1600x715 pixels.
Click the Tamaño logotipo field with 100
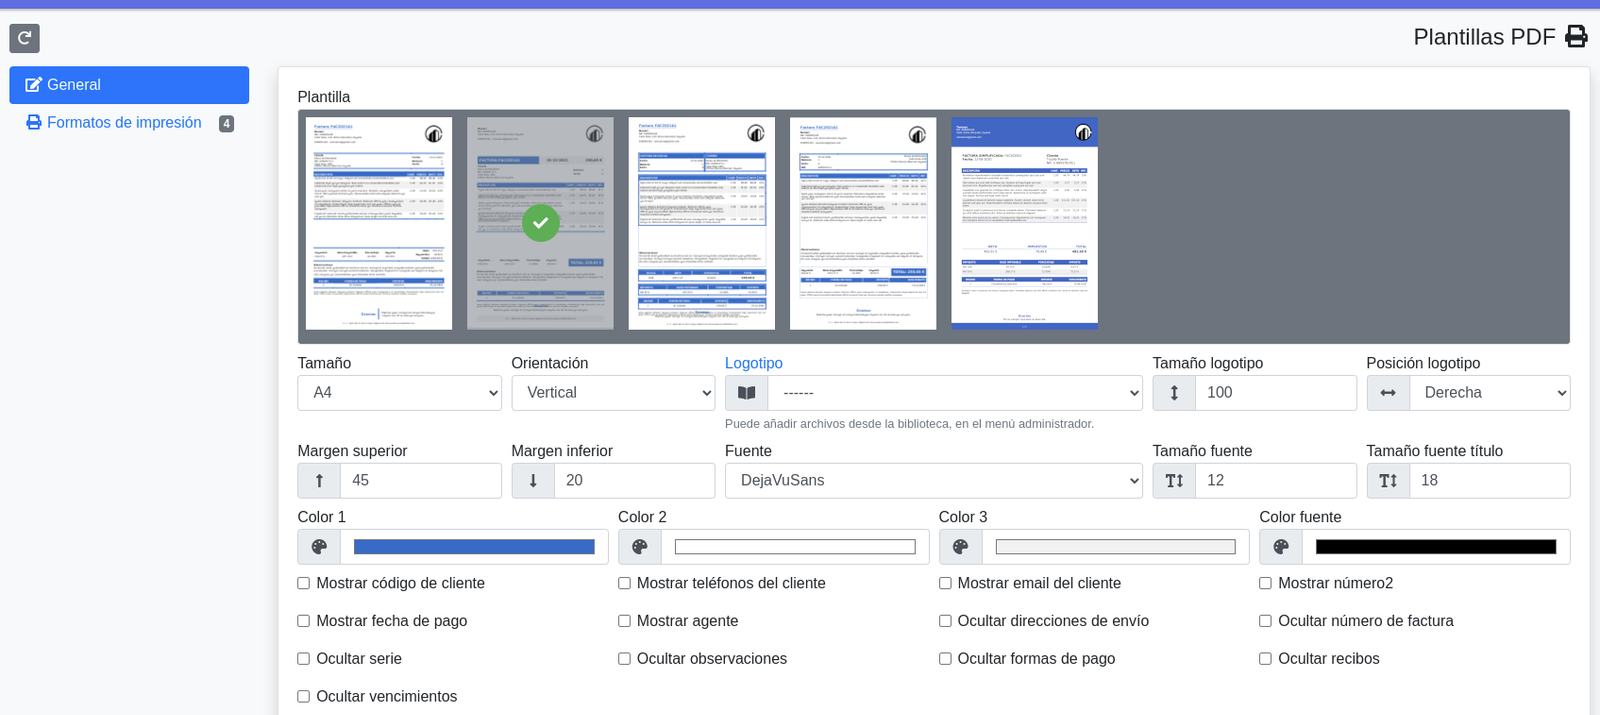click(x=1276, y=393)
